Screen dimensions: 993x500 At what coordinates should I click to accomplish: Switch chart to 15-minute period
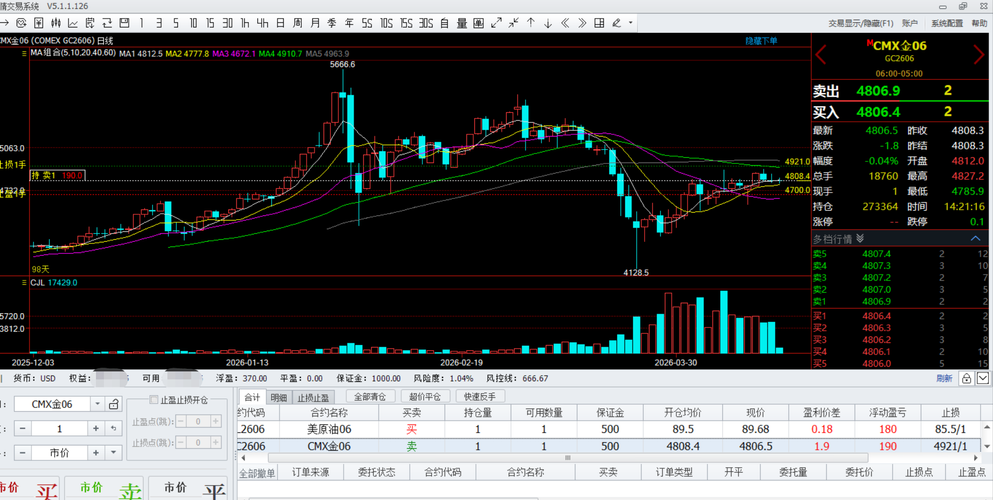[210, 23]
